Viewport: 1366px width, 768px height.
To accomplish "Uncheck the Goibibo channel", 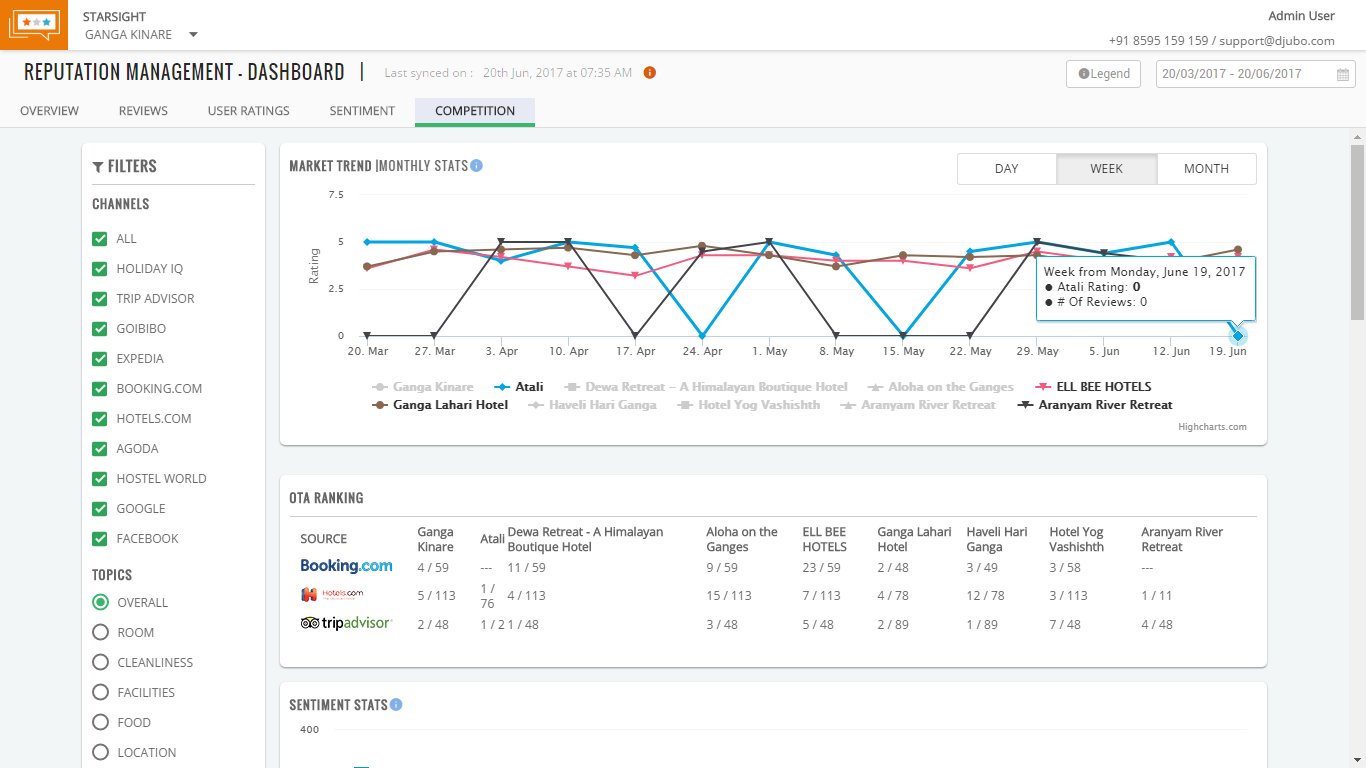I will point(100,329).
